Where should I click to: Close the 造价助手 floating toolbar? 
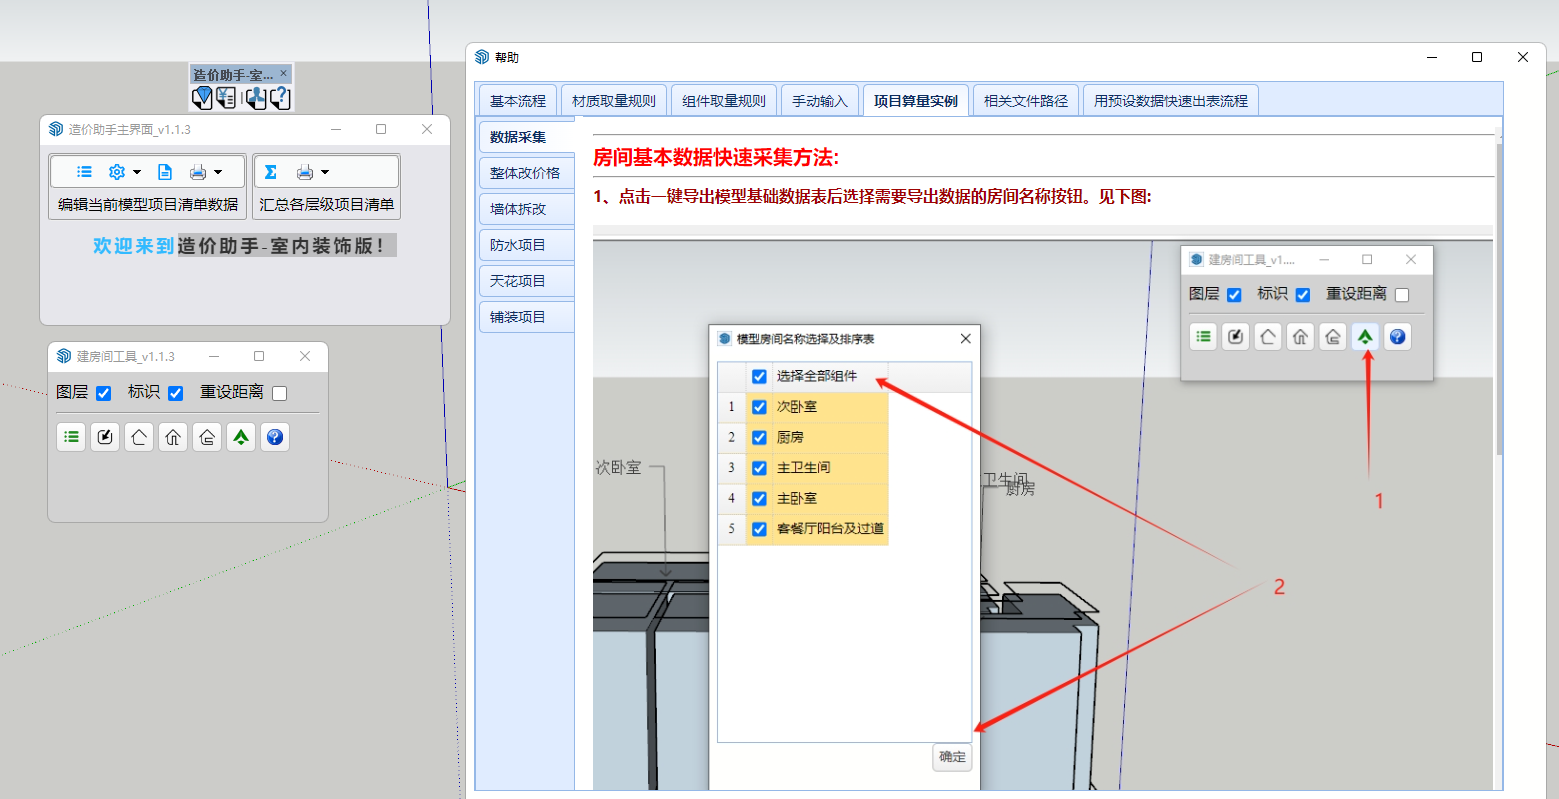click(283, 74)
